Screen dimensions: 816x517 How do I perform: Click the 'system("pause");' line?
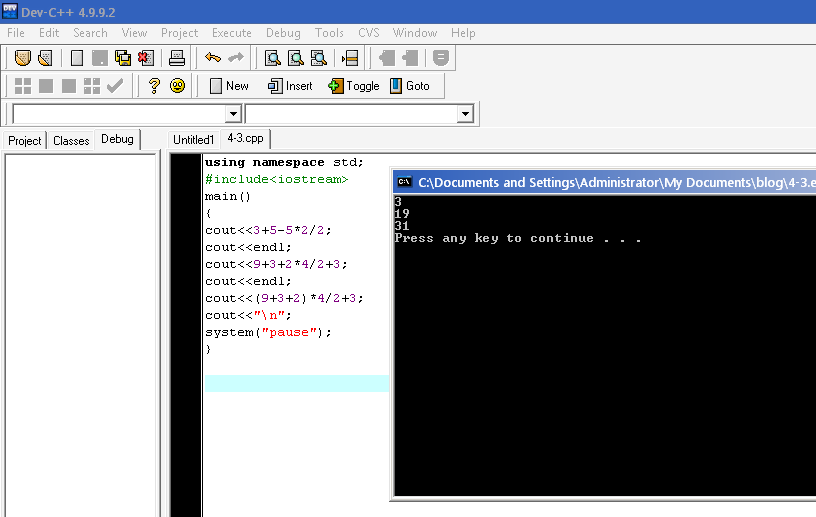coord(268,332)
